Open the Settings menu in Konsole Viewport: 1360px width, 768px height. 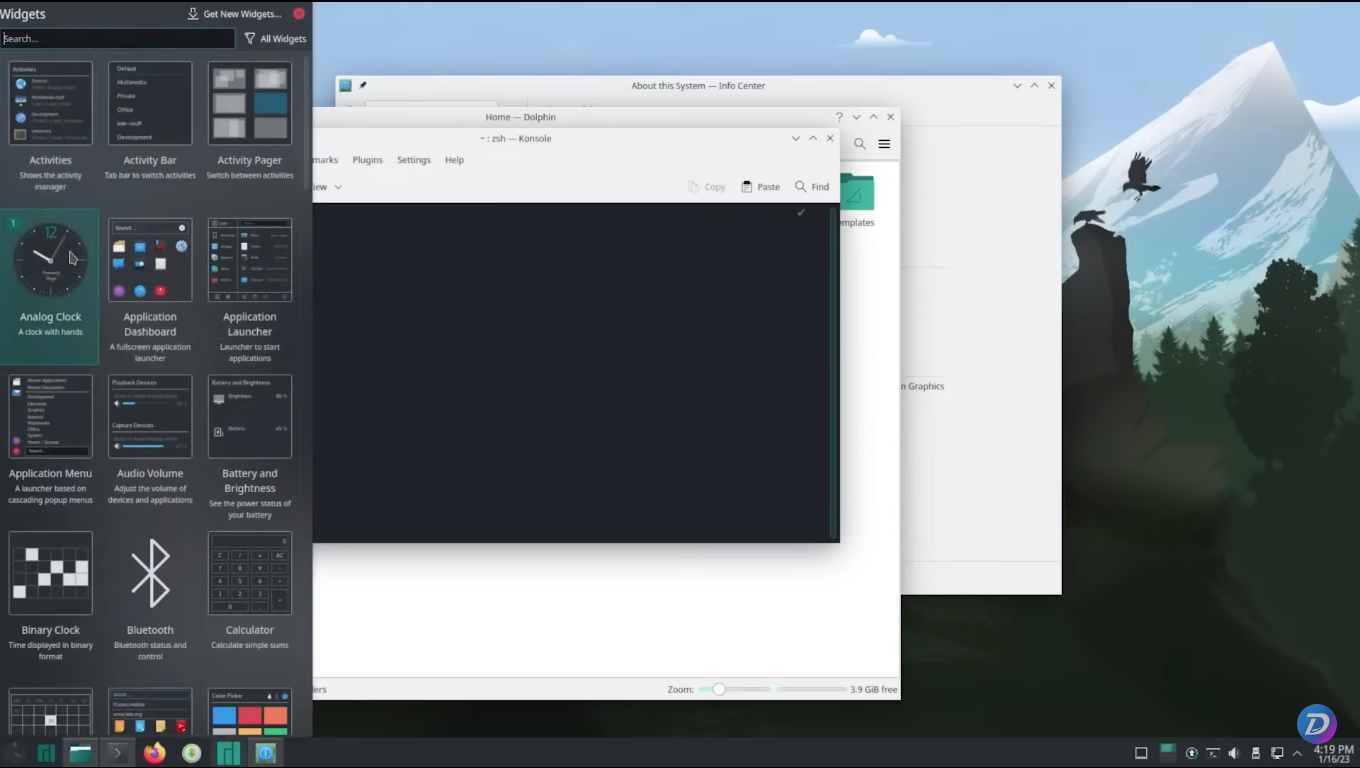pos(413,159)
